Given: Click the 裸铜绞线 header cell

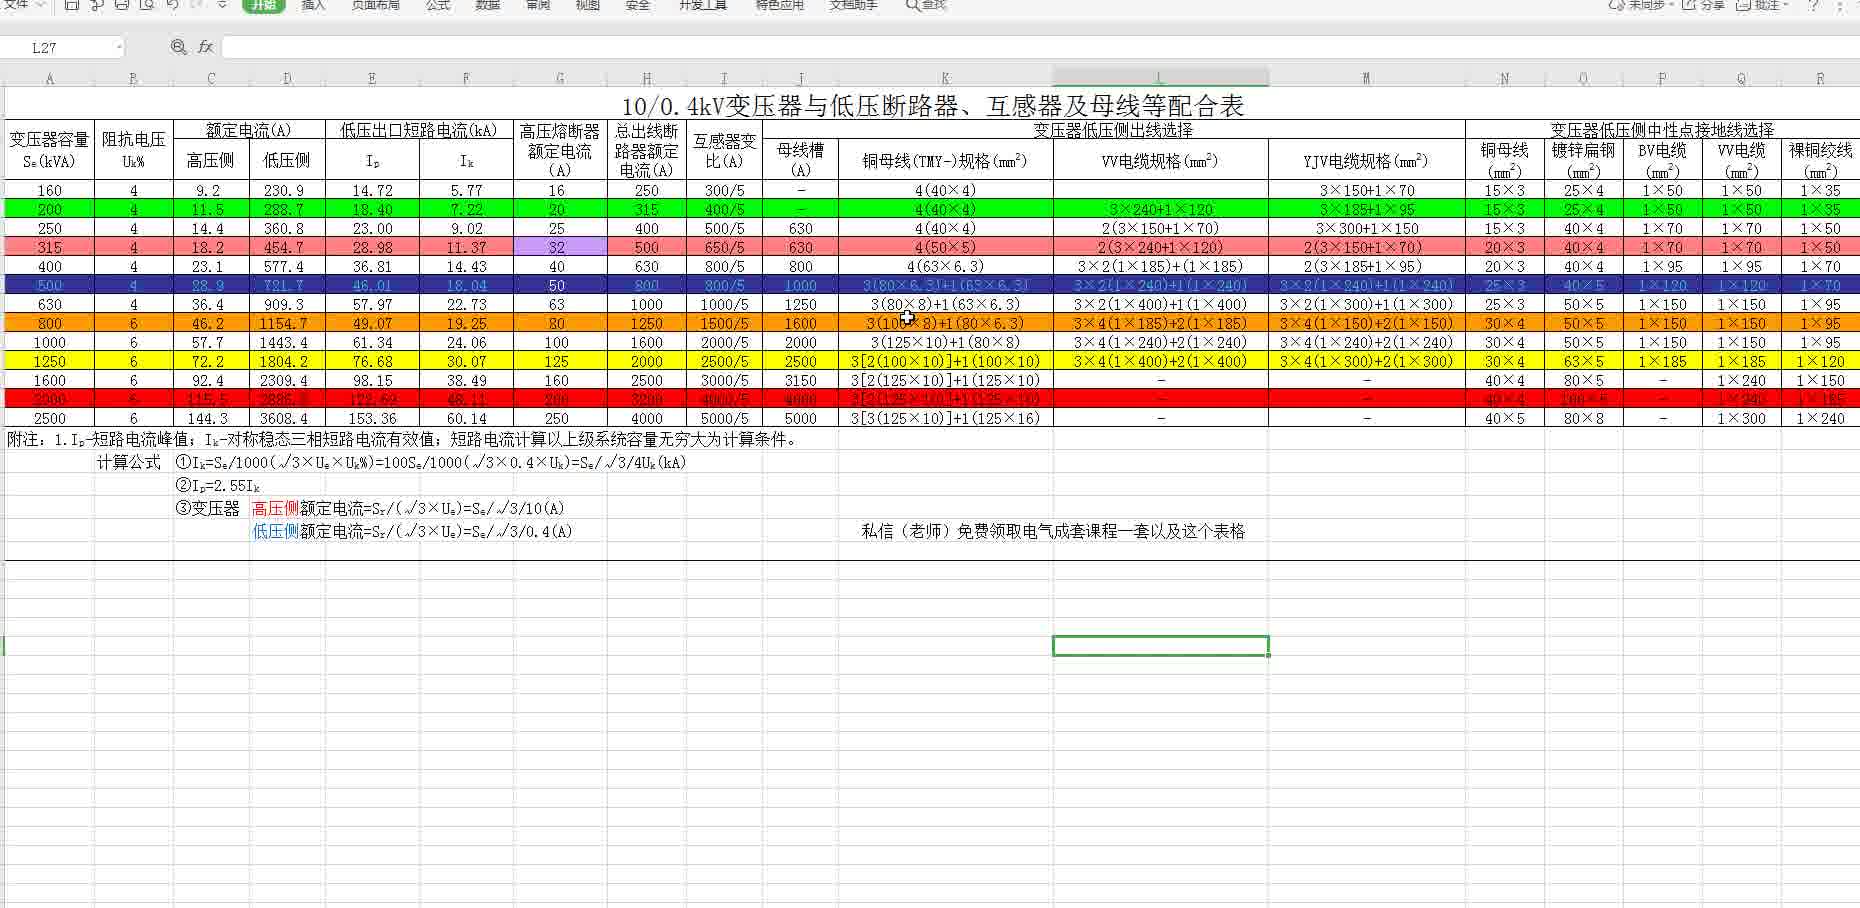Looking at the screenshot, I should pos(1820,159).
